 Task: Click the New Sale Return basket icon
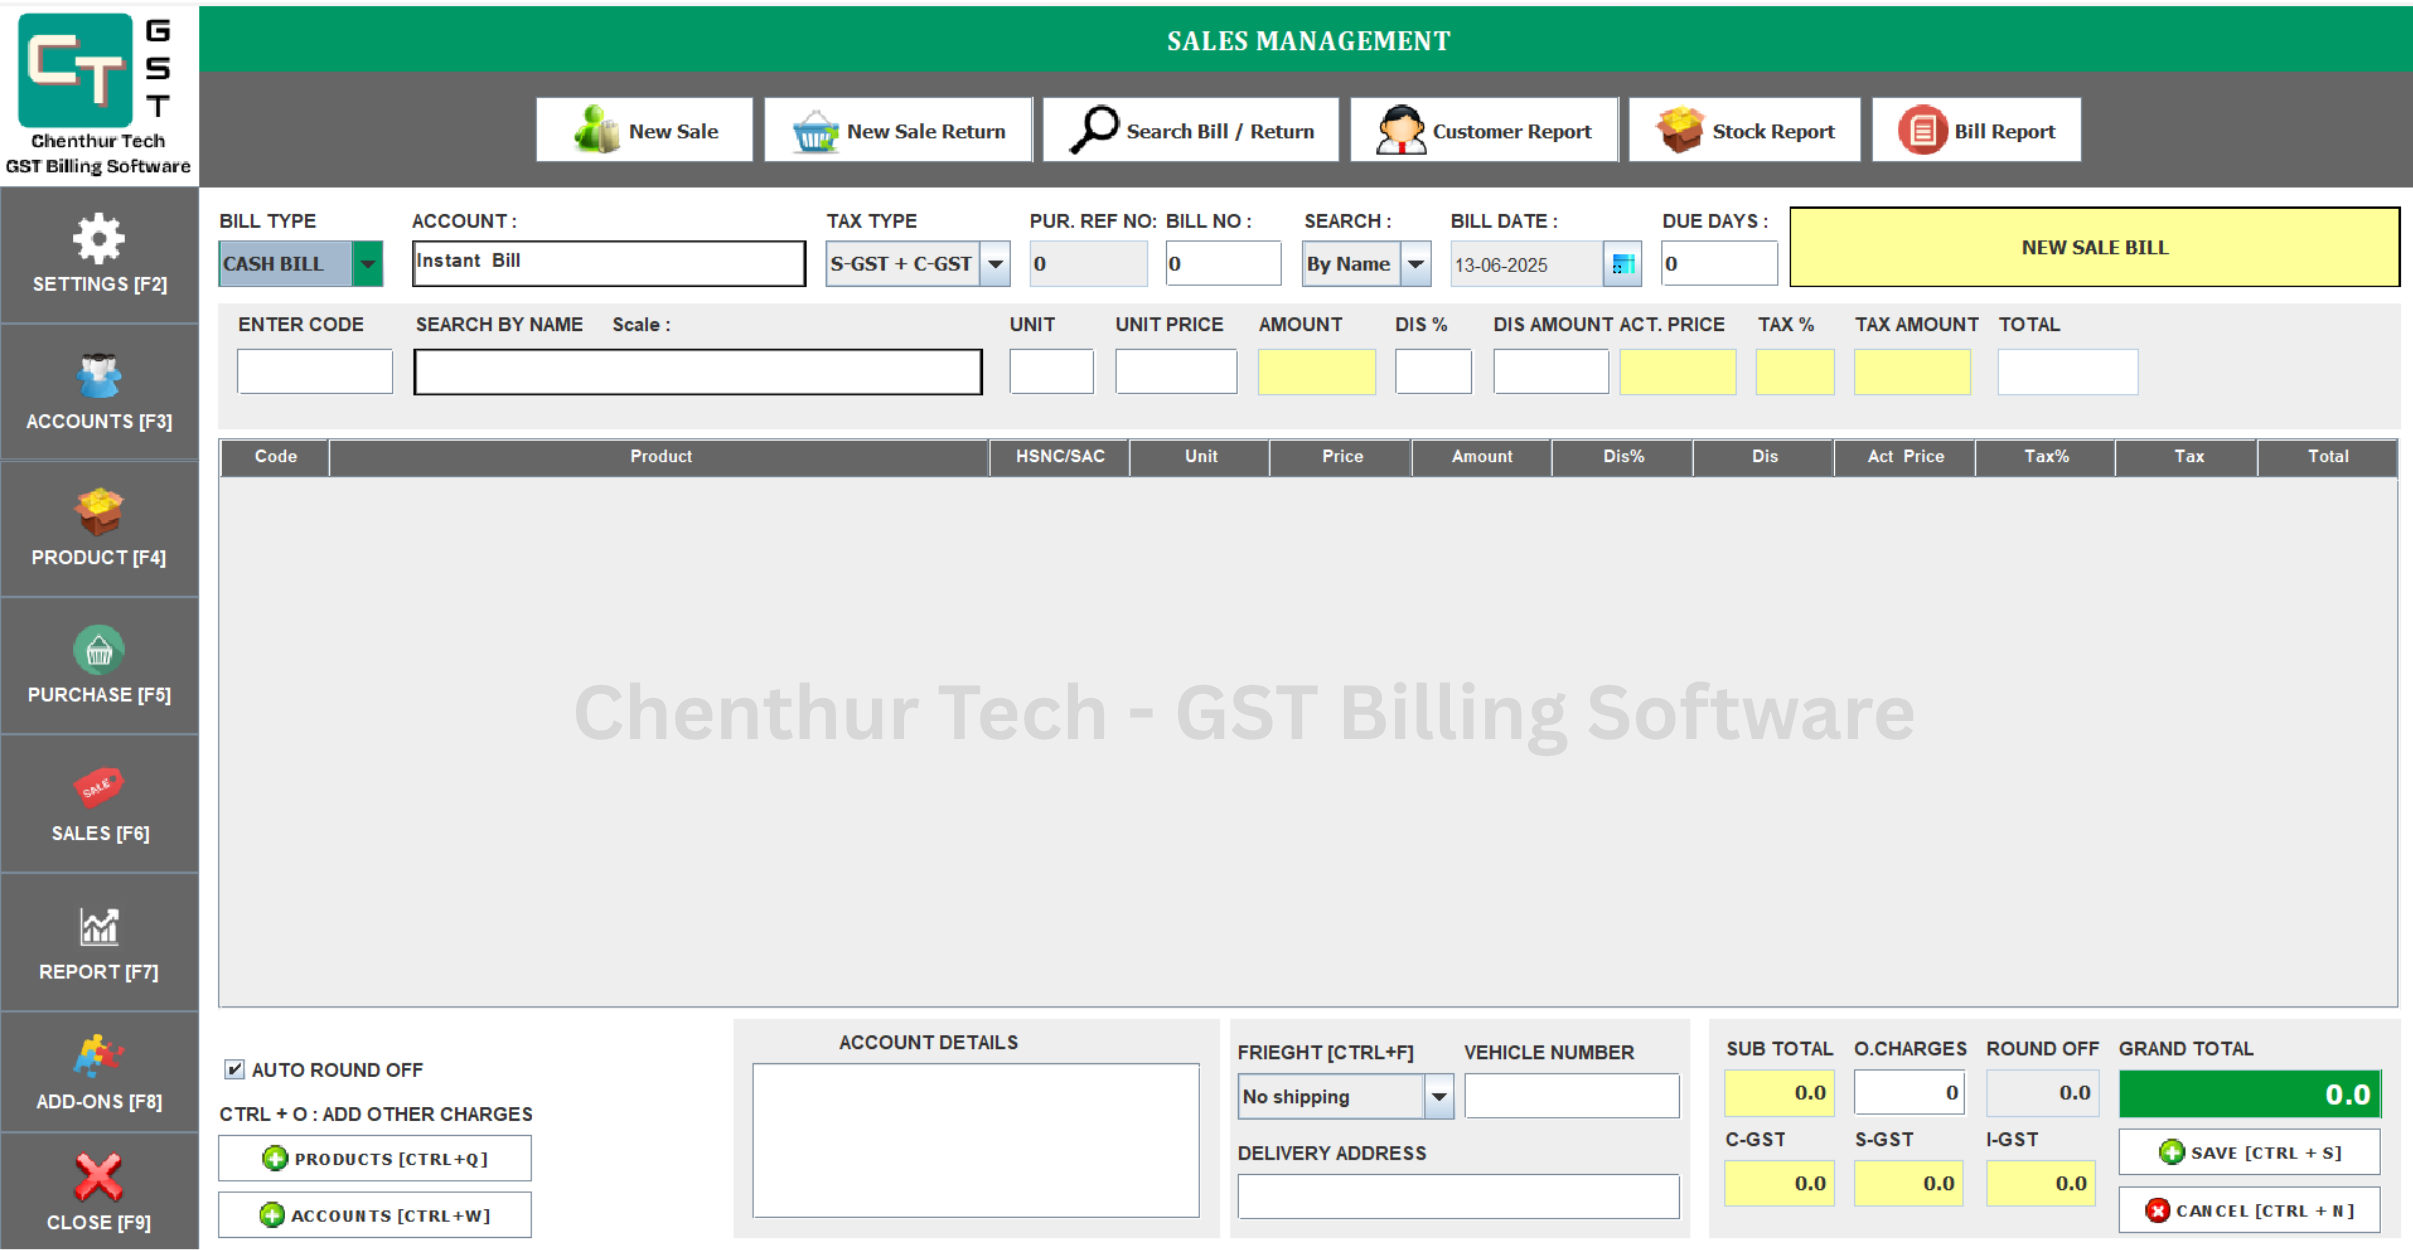click(x=815, y=131)
